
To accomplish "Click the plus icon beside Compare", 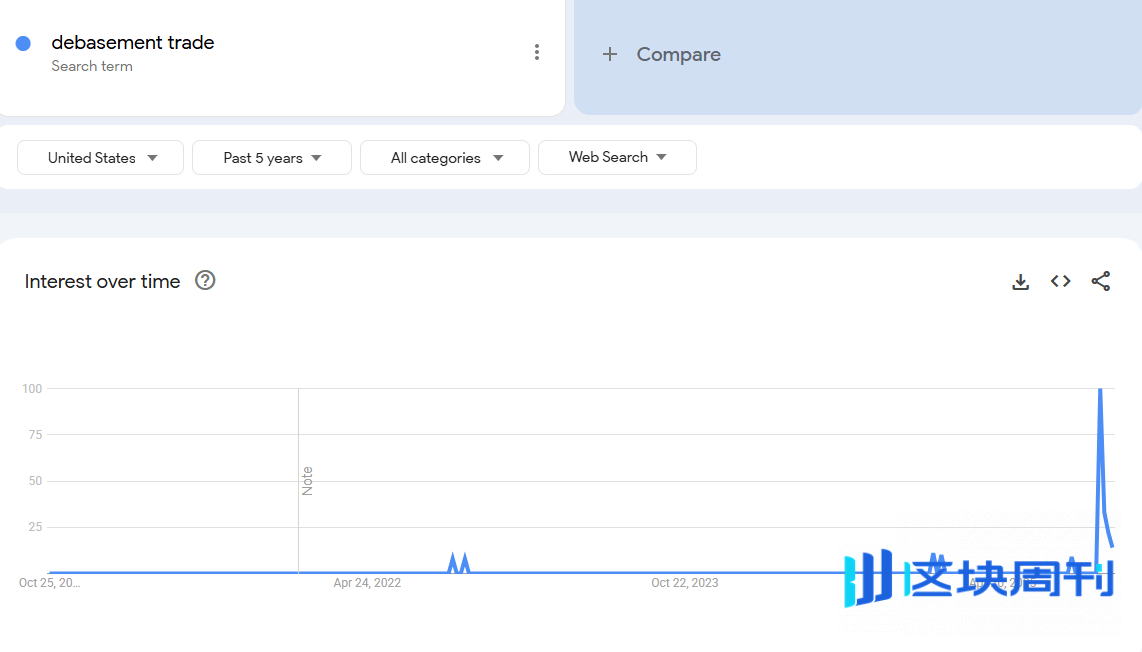I will 610,55.
